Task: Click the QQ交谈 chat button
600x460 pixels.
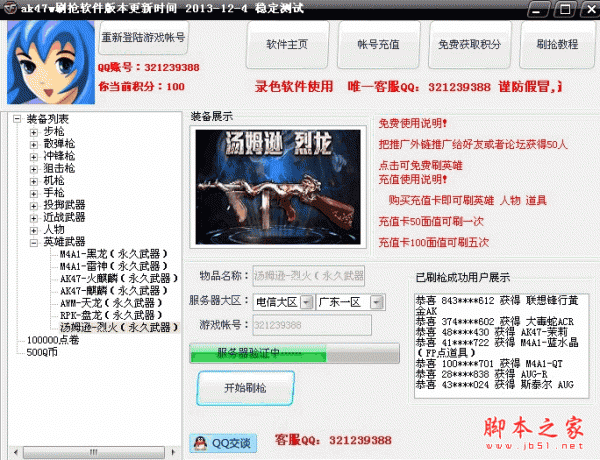Action: coord(223,443)
